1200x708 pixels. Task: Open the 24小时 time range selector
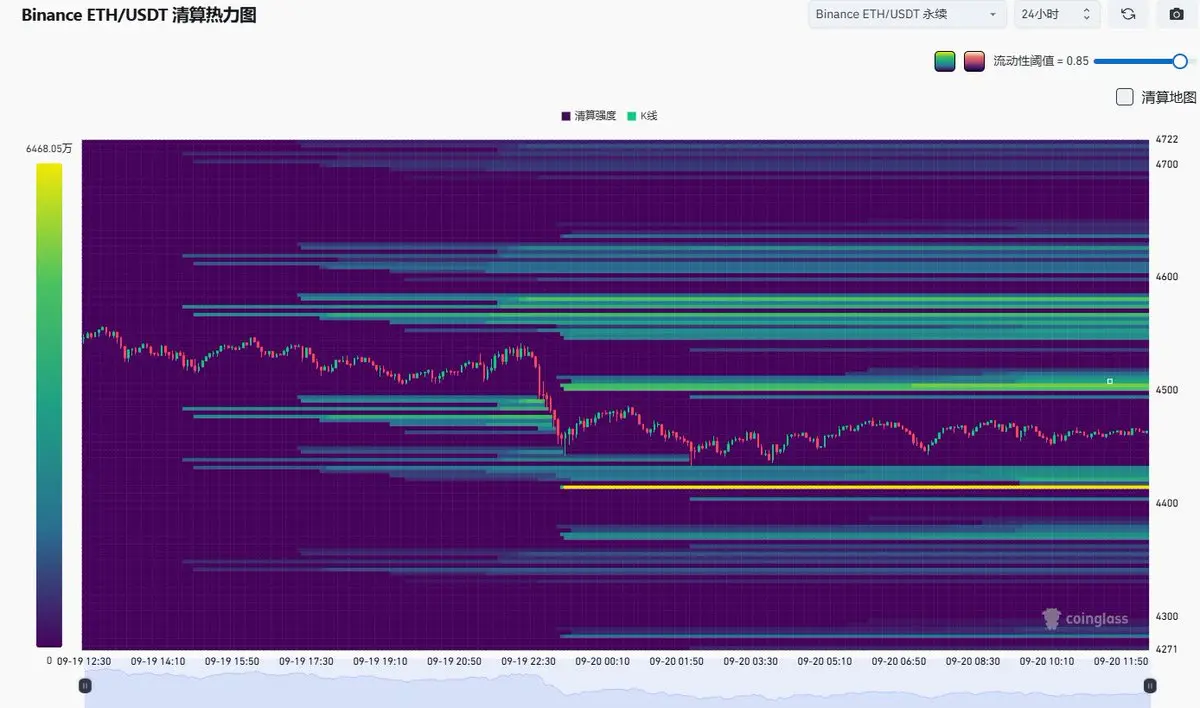pos(1057,14)
